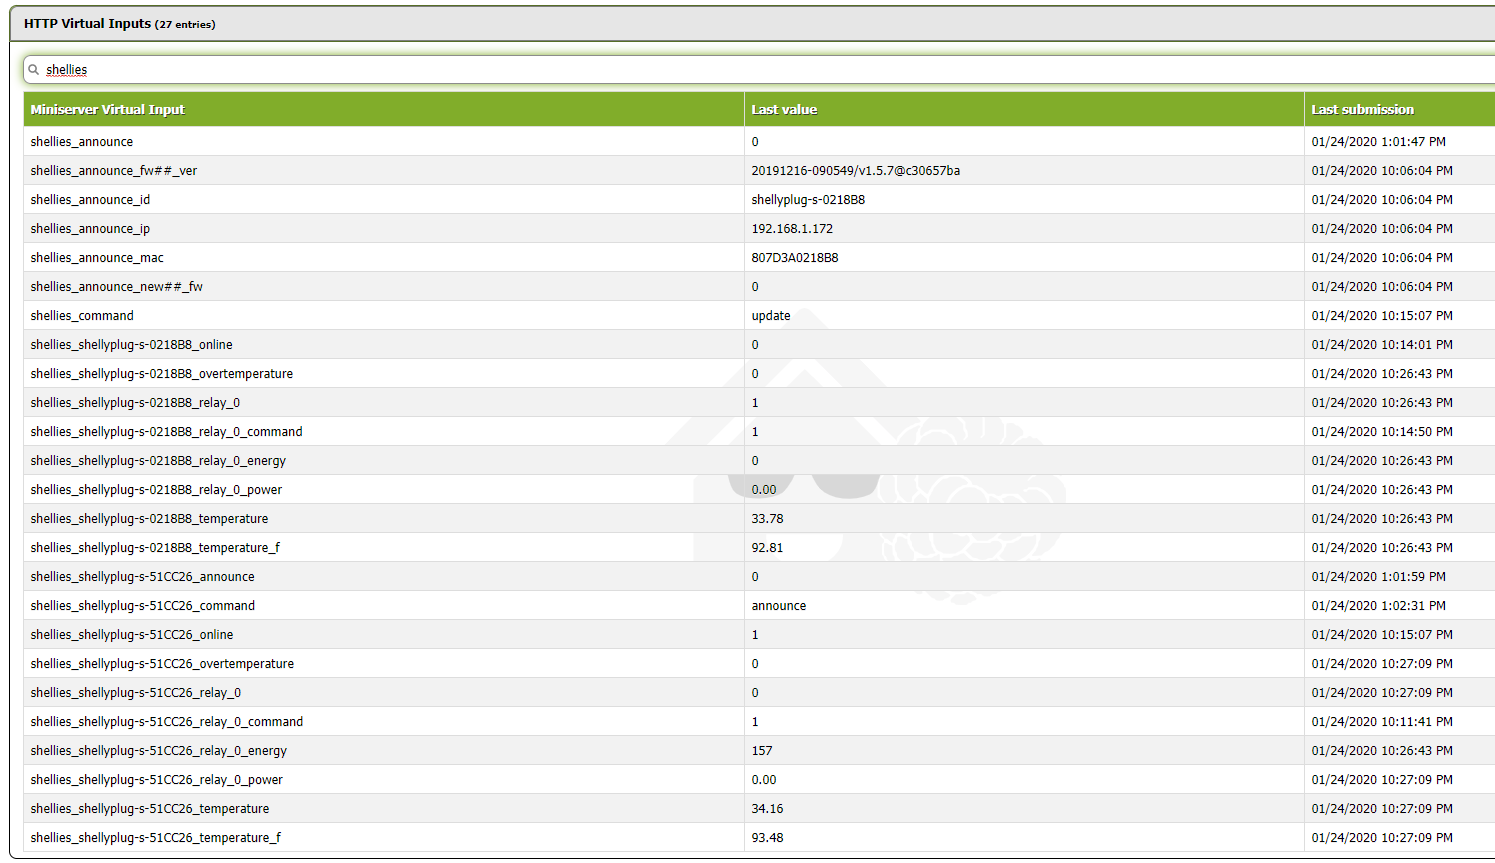Image resolution: width=1495 pixels, height=863 pixels.
Task: Select shellies_shellyplug-s-51CC26_overtemperature row
Action: coord(759,664)
